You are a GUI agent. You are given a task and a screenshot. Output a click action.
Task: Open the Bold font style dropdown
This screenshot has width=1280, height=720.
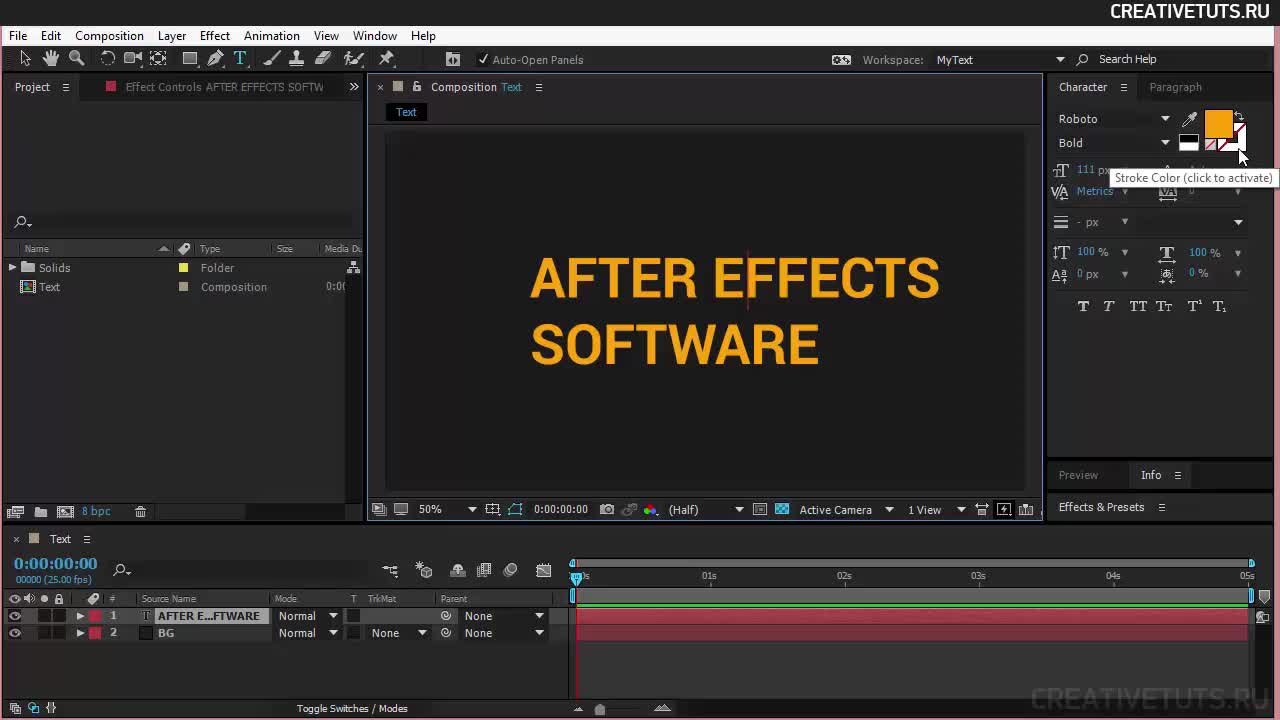(x=1114, y=143)
